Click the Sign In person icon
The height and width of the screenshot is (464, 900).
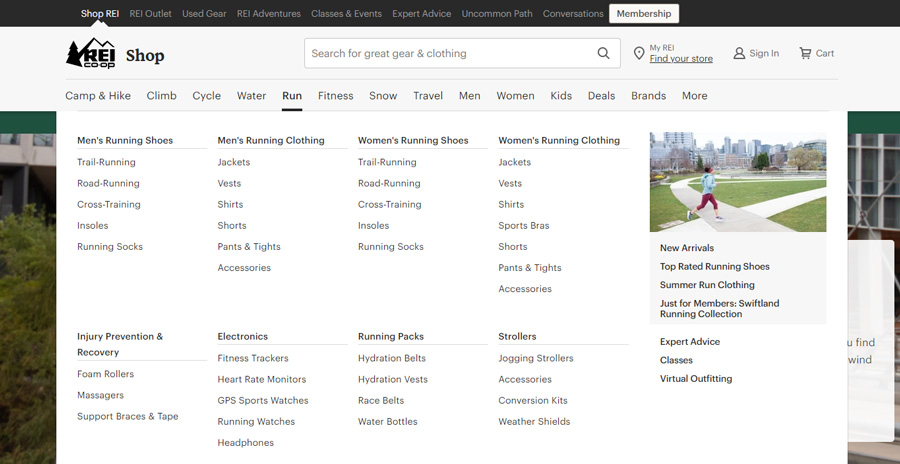[x=739, y=53]
